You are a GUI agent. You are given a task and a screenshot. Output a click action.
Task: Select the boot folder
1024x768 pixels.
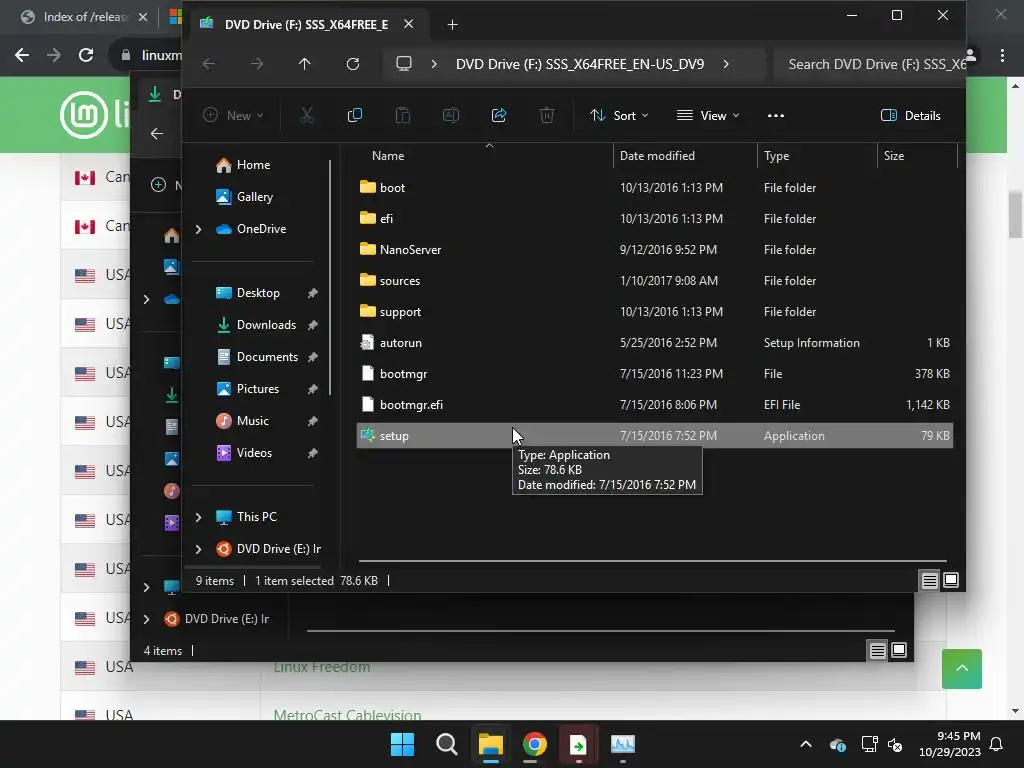tap(654, 187)
